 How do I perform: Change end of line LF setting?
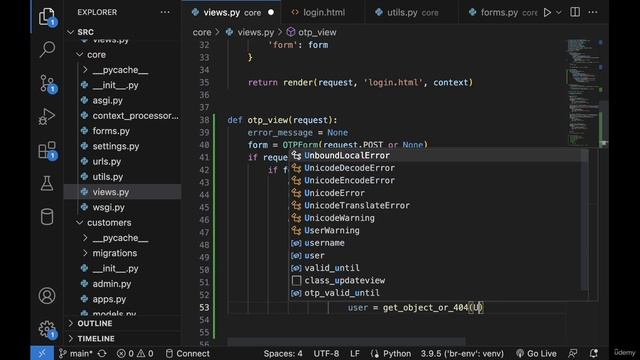click(355, 353)
